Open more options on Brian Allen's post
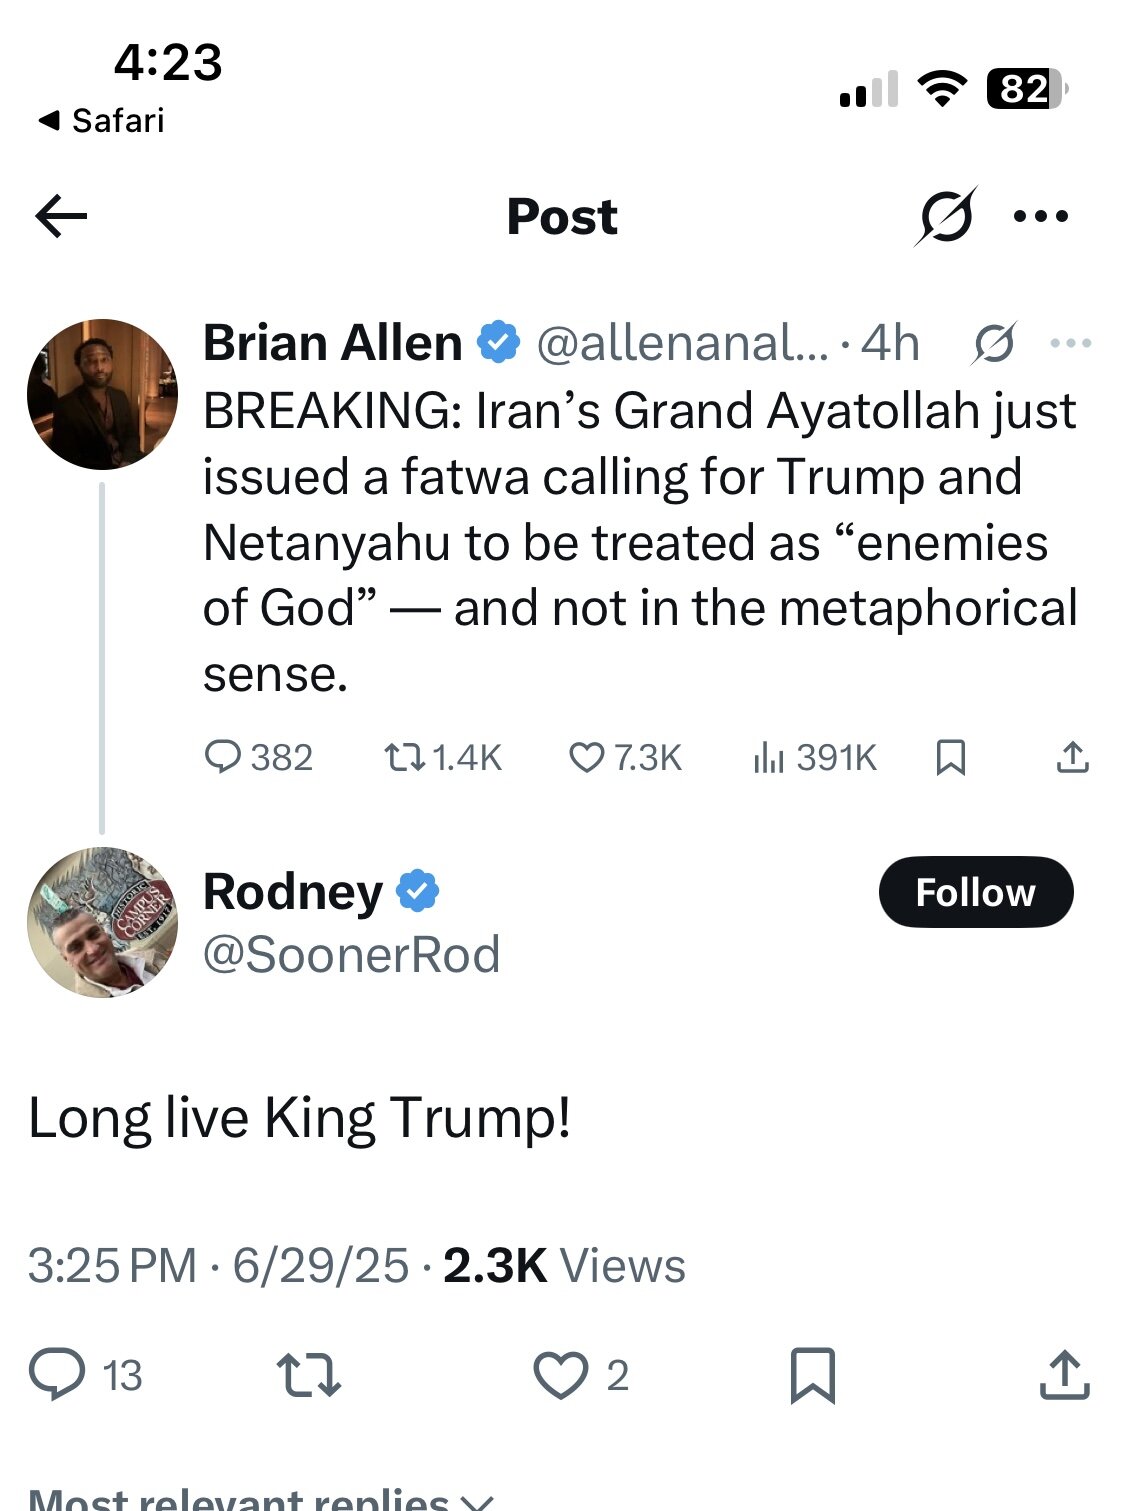 pyautogui.click(x=1071, y=344)
